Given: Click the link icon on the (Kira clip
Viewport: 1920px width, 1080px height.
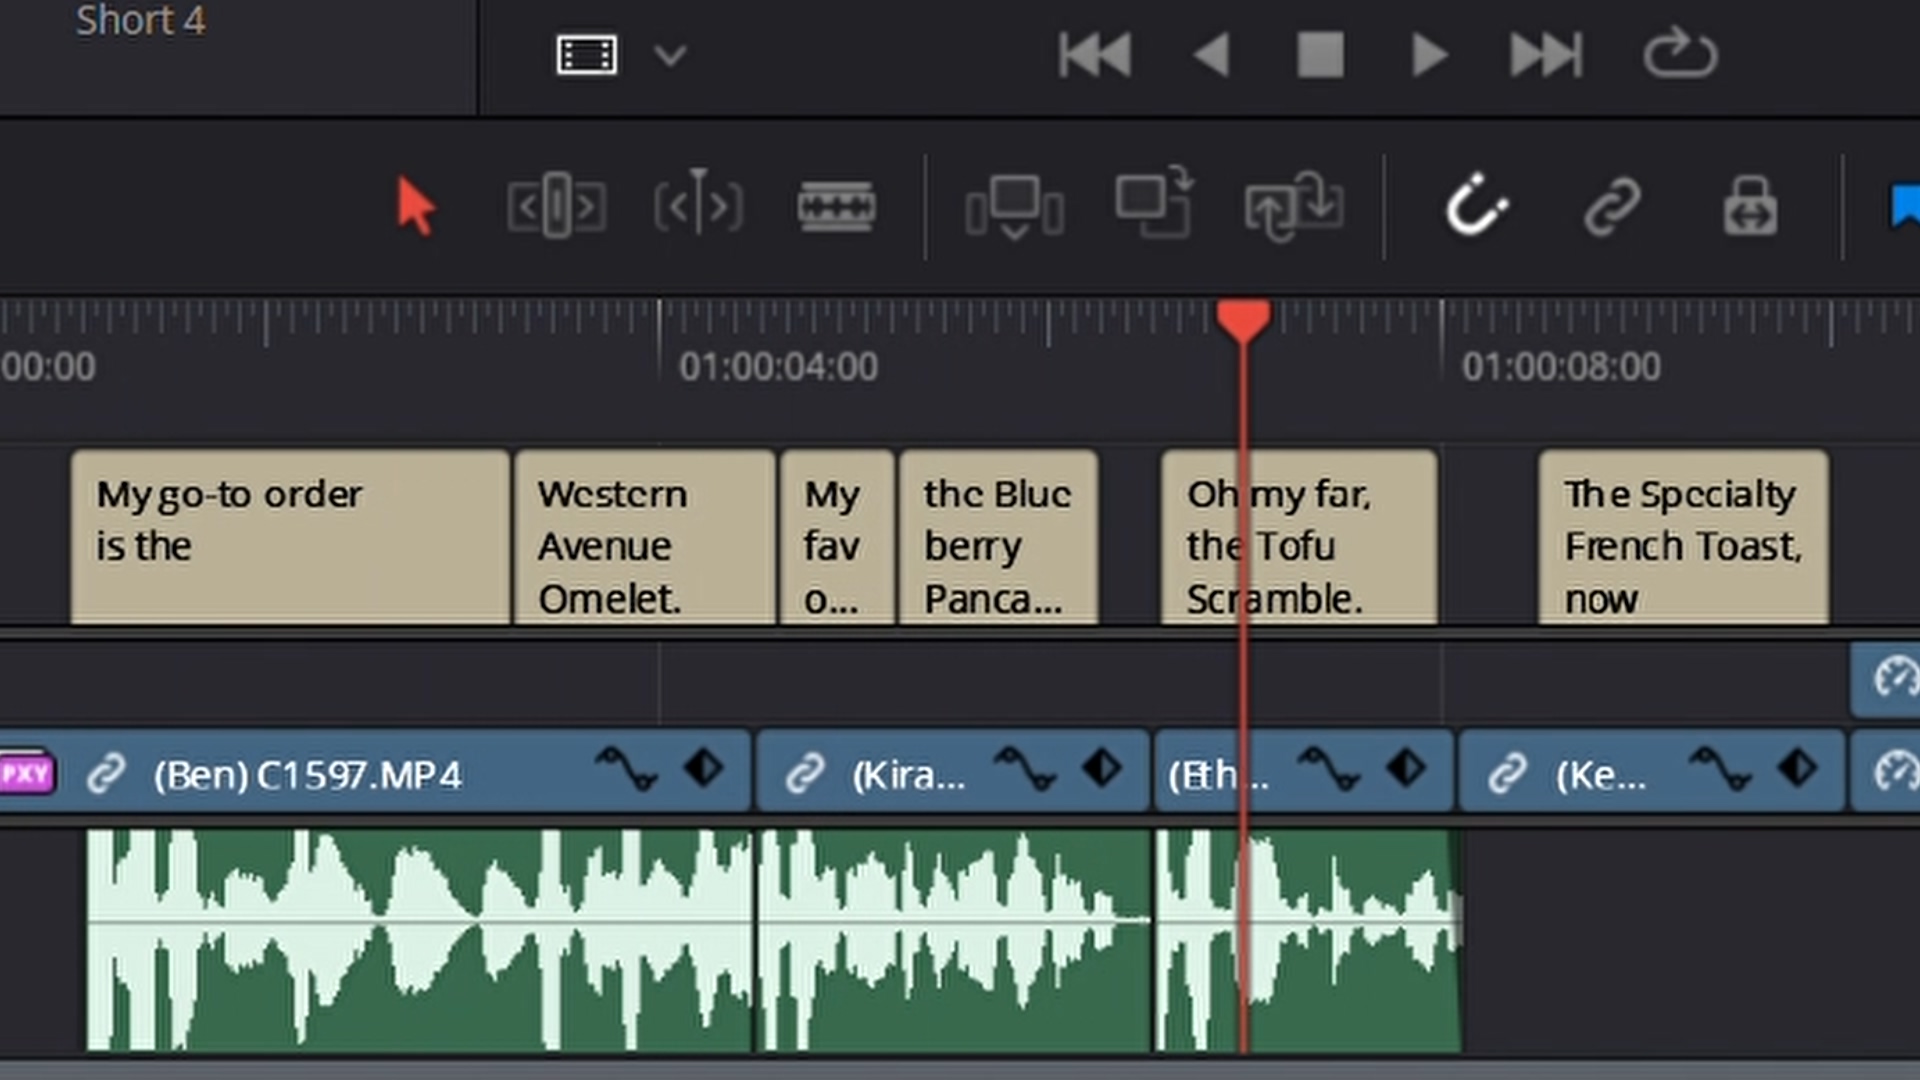Looking at the screenshot, I should click(x=804, y=773).
